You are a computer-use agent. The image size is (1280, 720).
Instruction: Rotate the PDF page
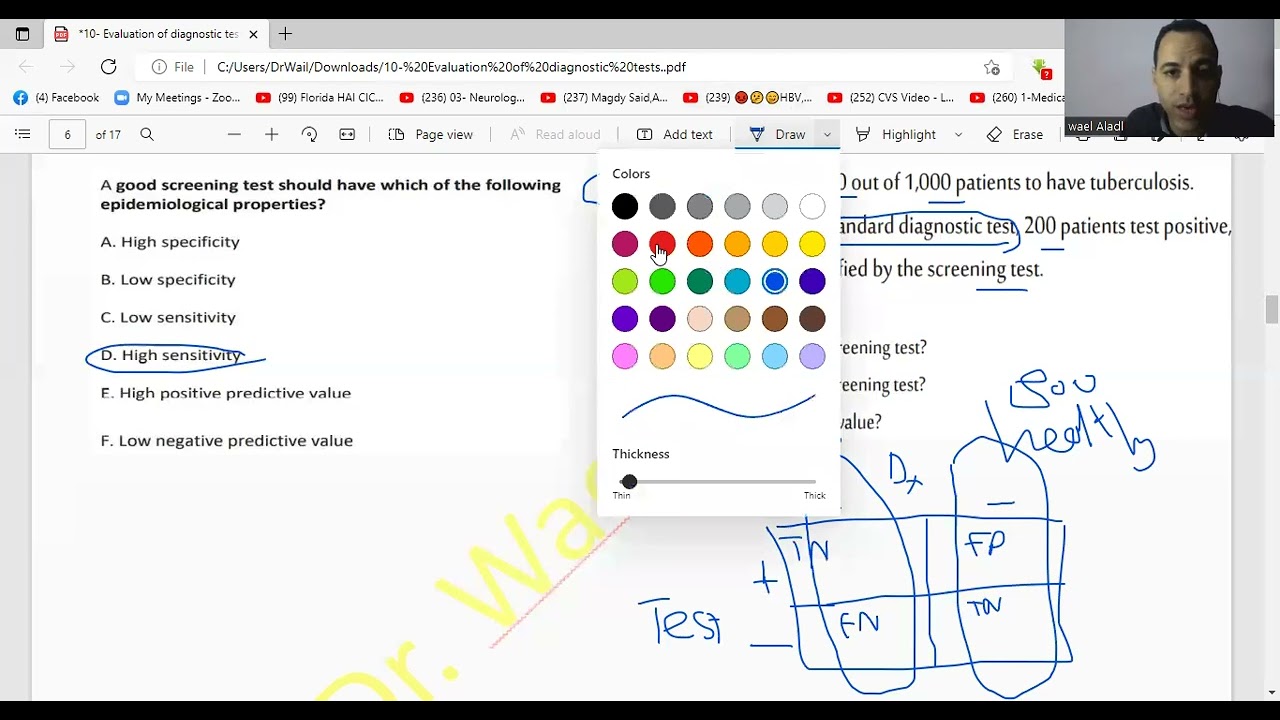tap(309, 134)
